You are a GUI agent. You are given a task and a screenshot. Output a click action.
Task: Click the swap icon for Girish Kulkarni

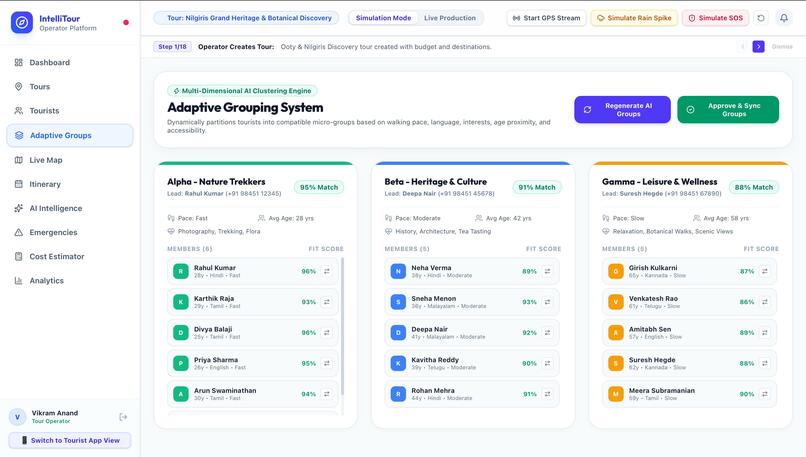pos(765,271)
